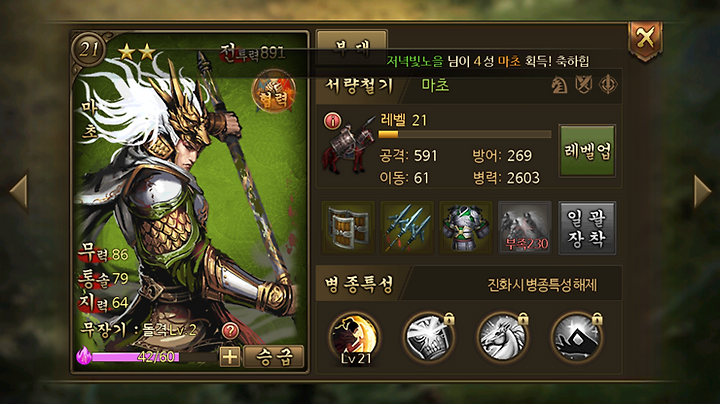
Task: Open the Lv21 unit trait skill icon
Action: [x=354, y=338]
